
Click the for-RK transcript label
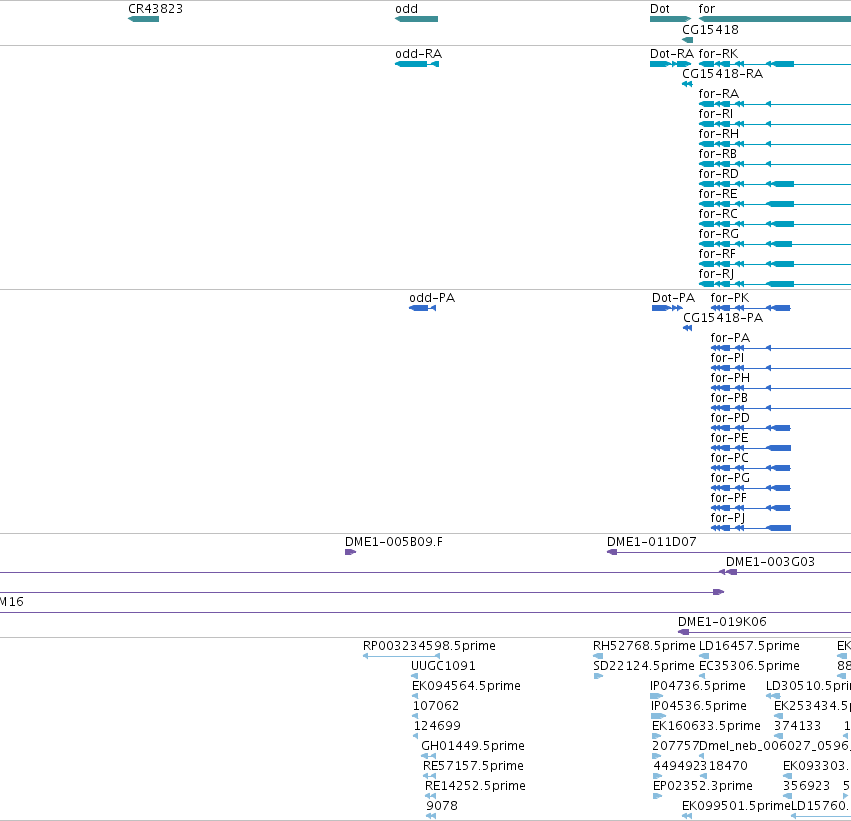tap(718, 54)
